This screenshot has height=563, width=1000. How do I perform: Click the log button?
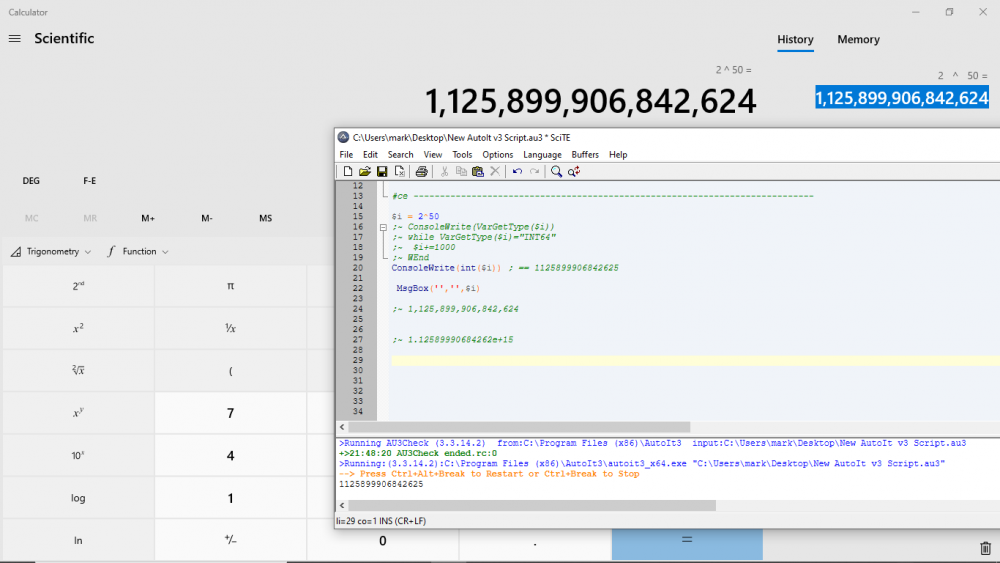pos(78,498)
